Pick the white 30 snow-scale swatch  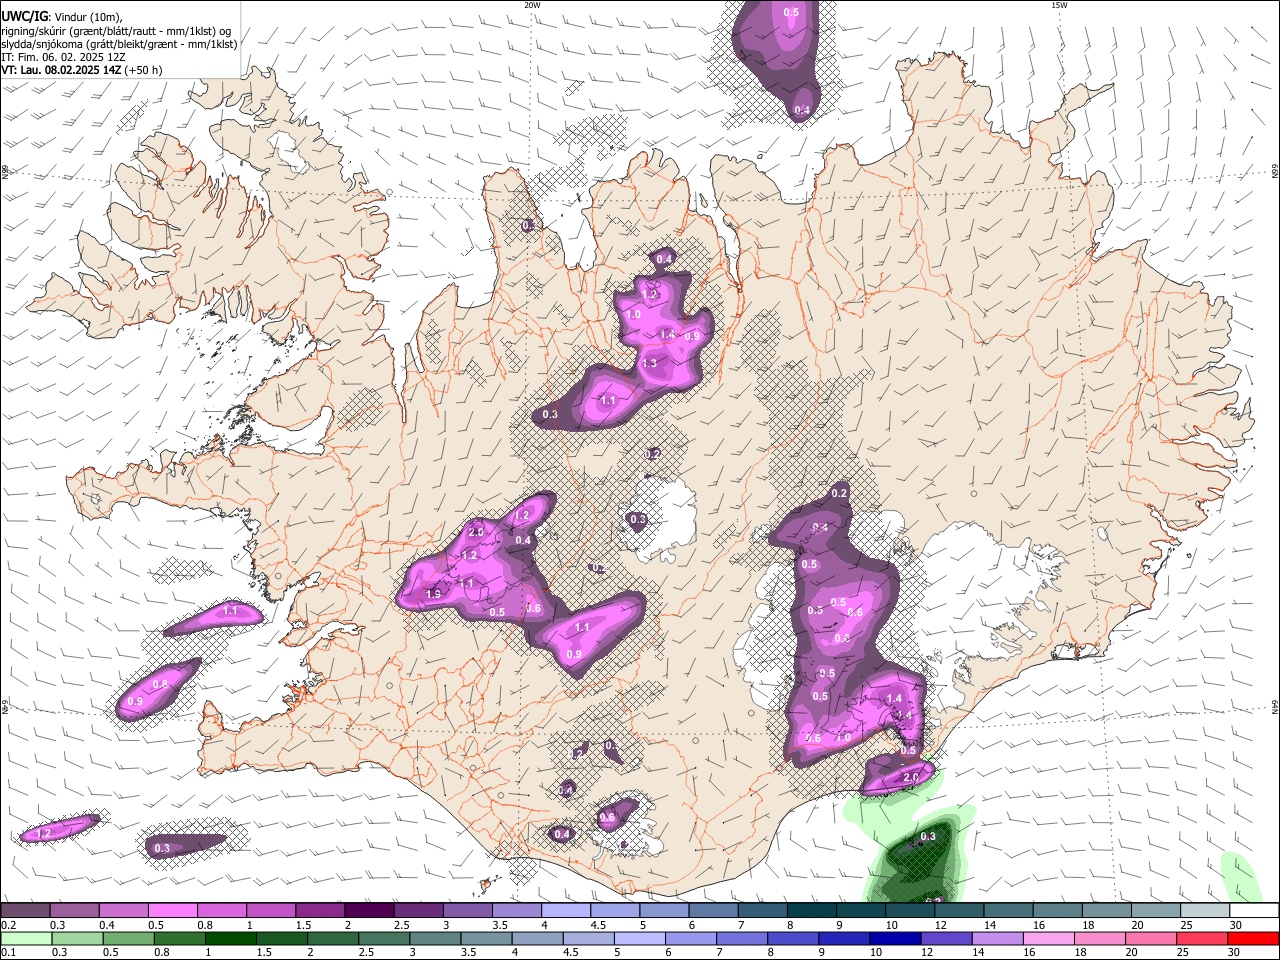click(1254, 911)
